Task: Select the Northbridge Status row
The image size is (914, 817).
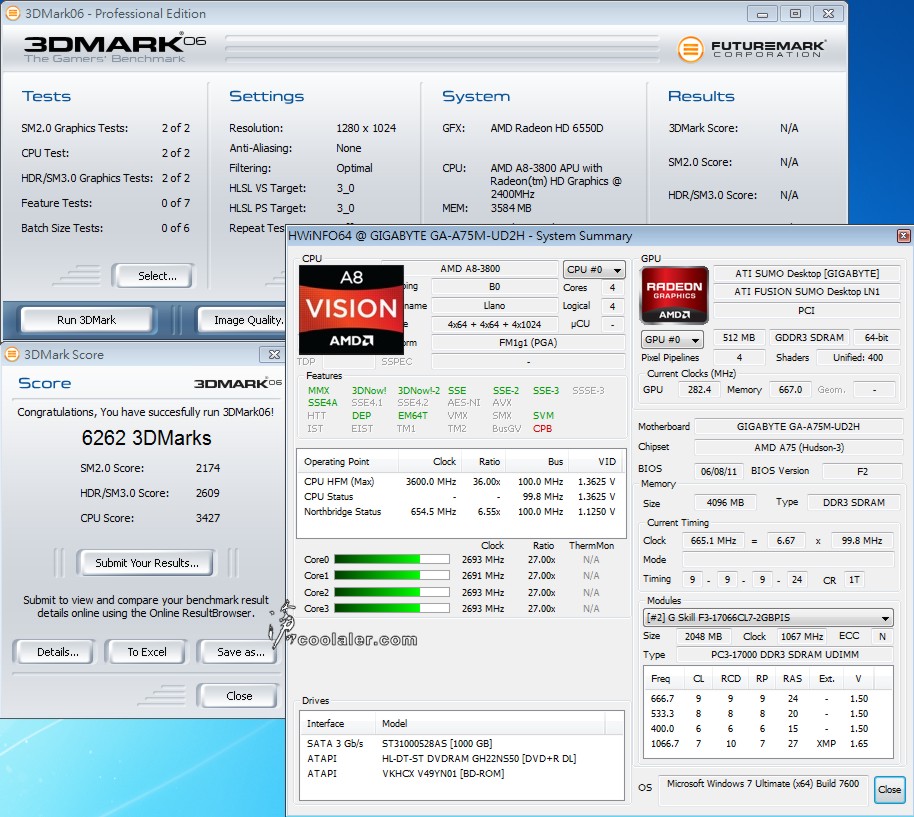Action: tap(460, 512)
